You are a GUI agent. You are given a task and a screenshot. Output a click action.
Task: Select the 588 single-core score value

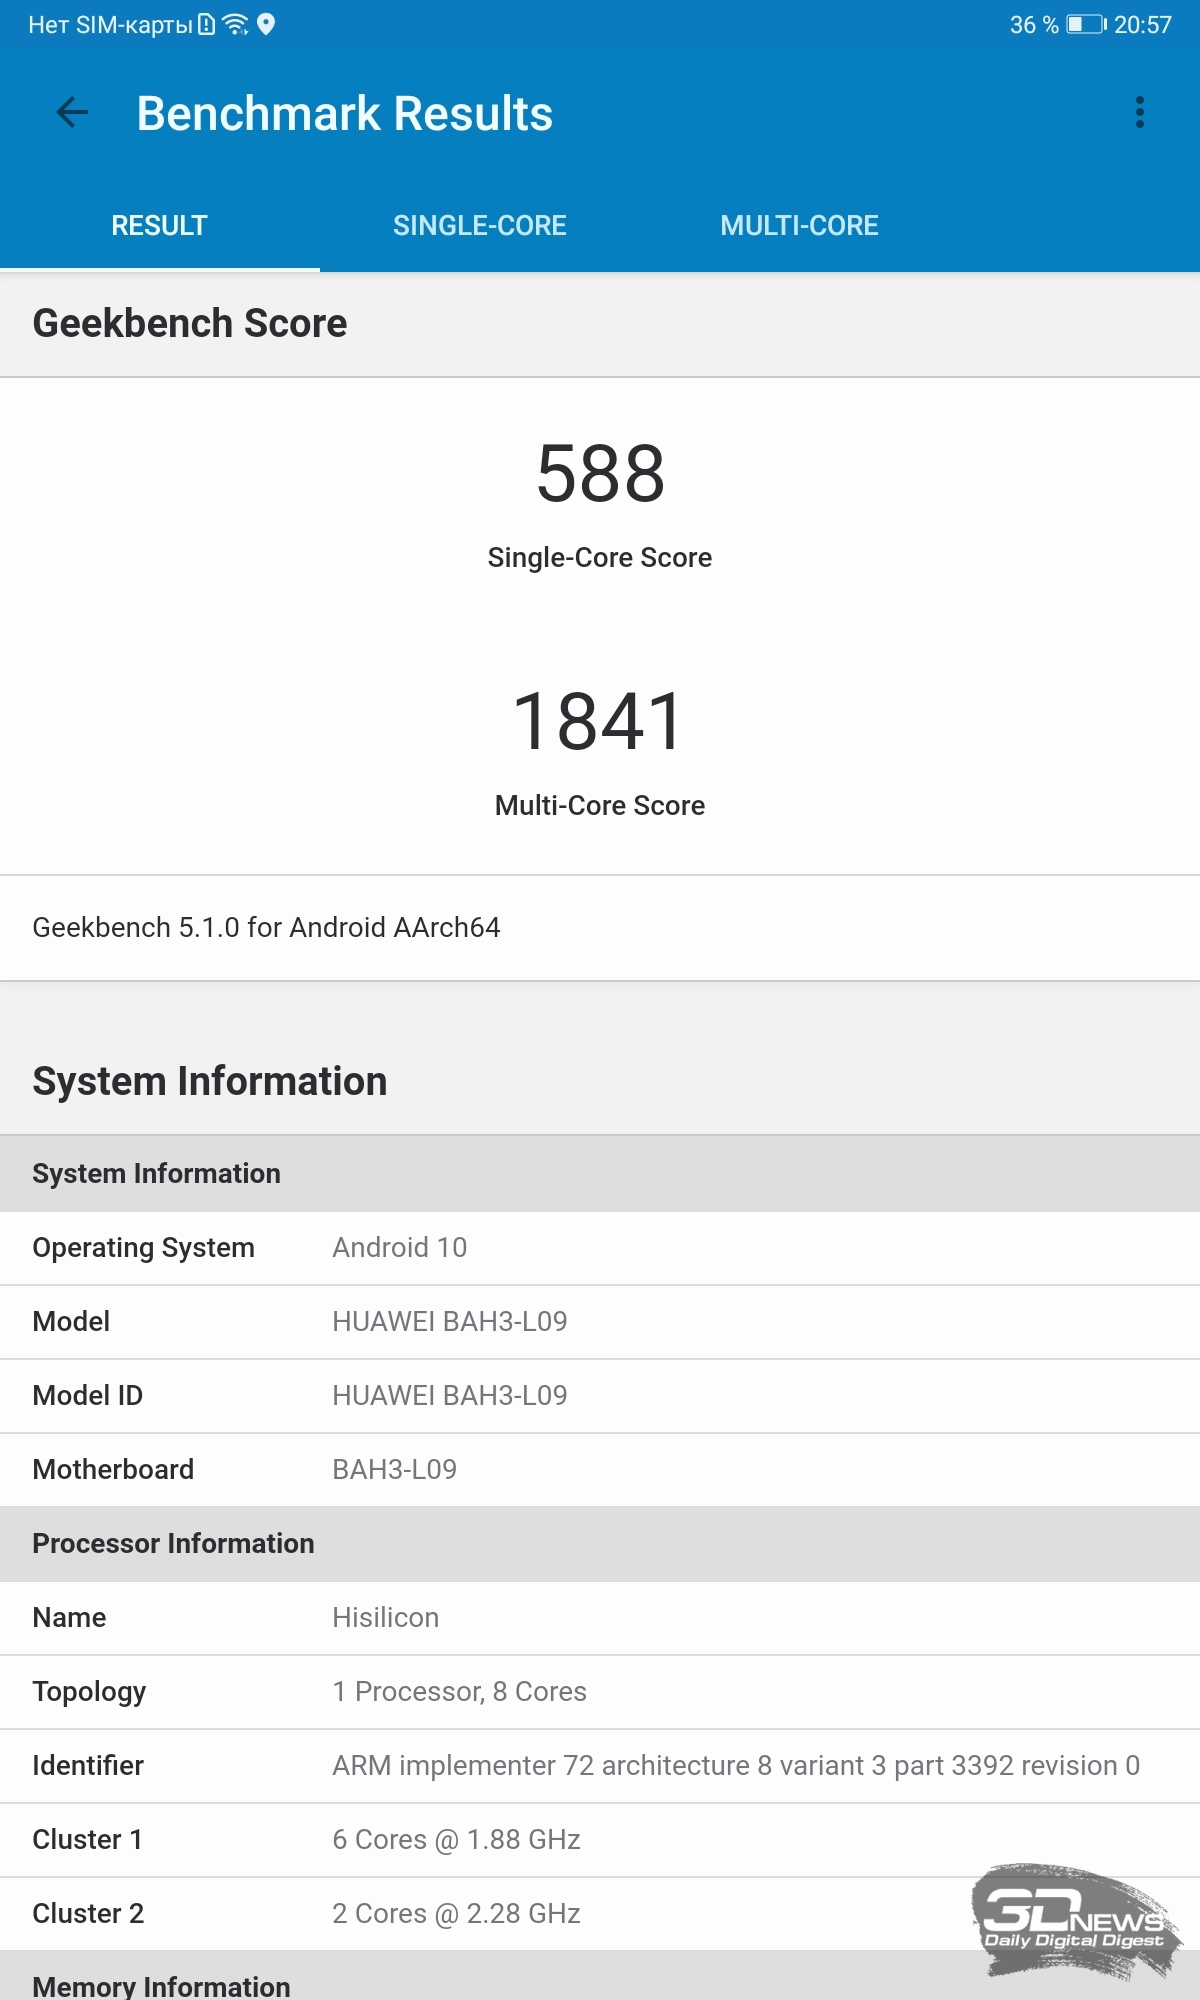[600, 473]
